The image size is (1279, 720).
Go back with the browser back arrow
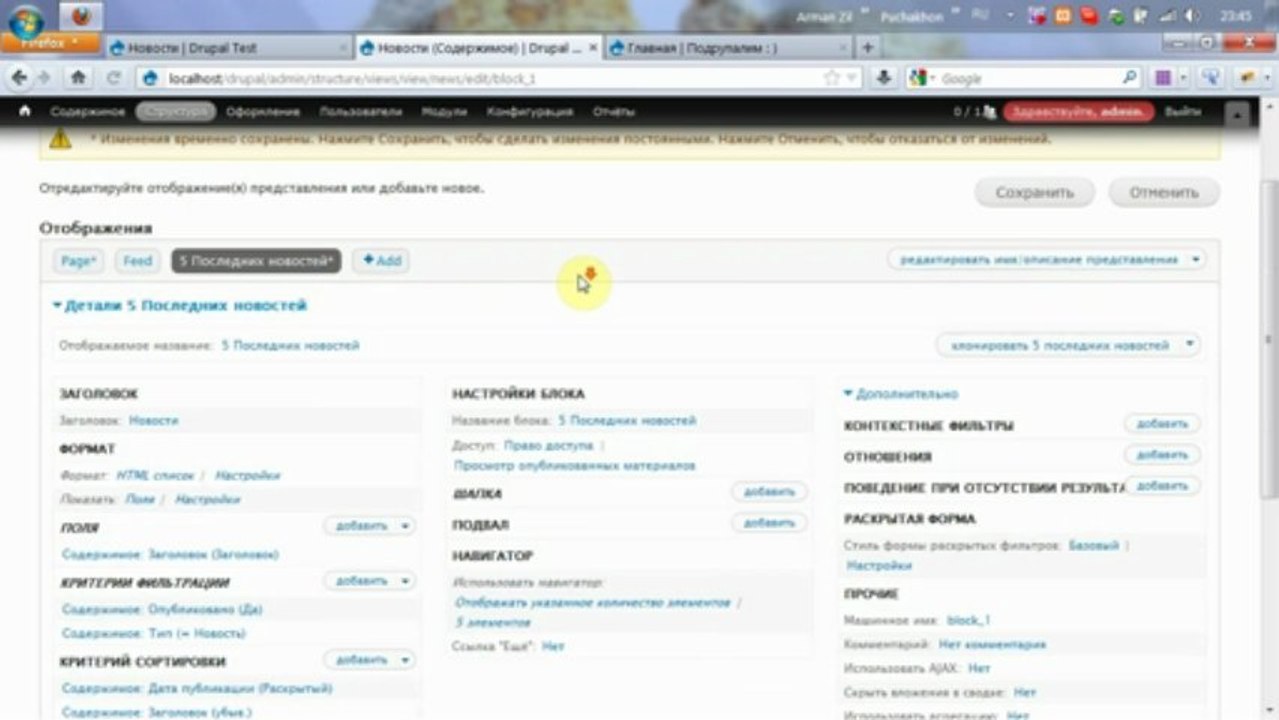18,77
